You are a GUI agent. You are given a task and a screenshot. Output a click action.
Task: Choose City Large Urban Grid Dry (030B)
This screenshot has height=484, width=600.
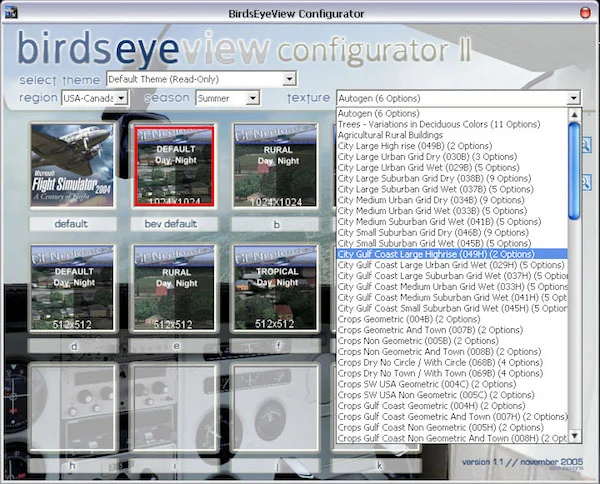[x=452, y=156]
